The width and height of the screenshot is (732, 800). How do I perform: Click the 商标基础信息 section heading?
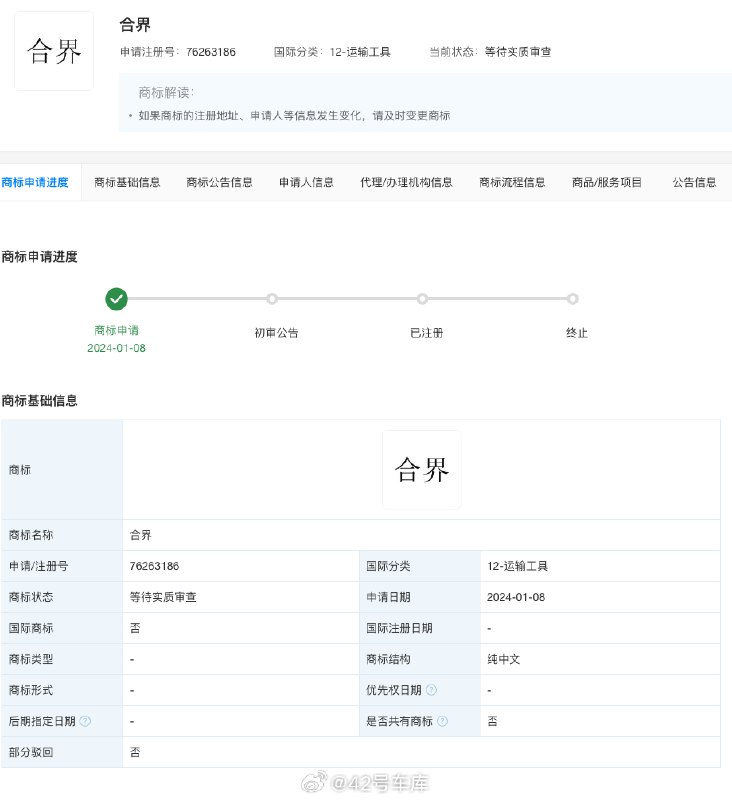click(x=39, y=401)
